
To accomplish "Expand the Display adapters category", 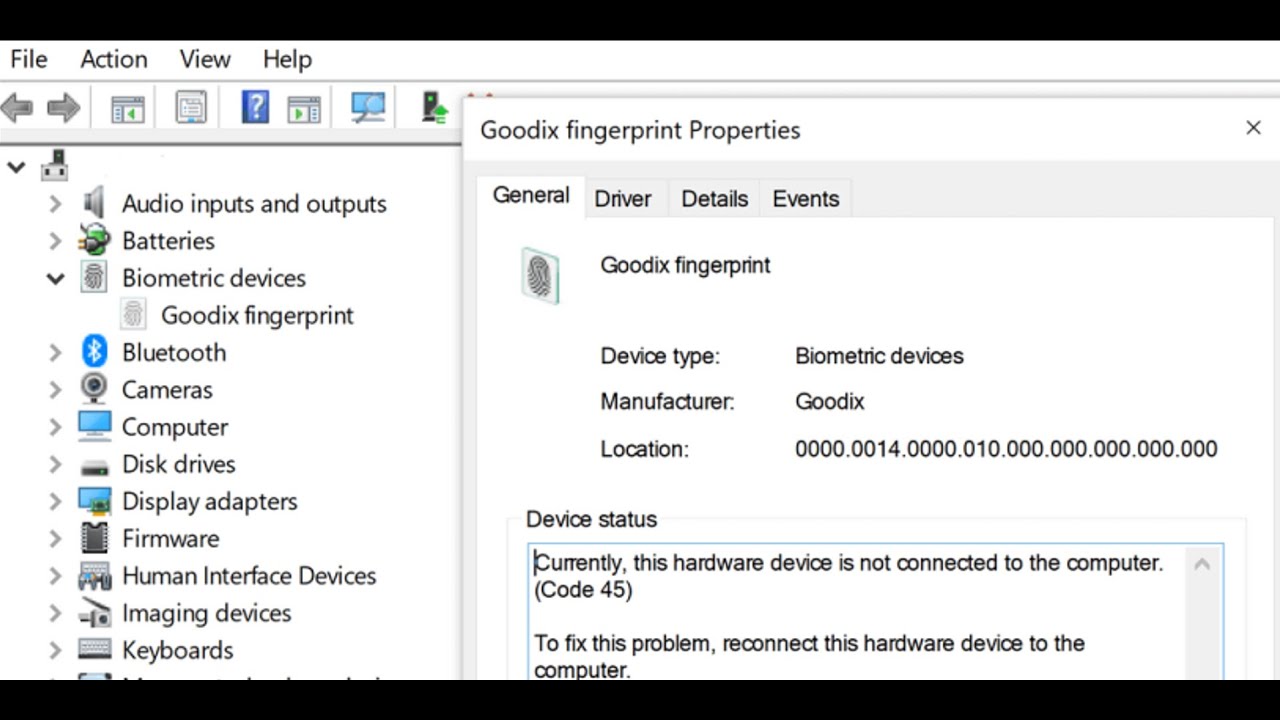I will coord(56,501).
